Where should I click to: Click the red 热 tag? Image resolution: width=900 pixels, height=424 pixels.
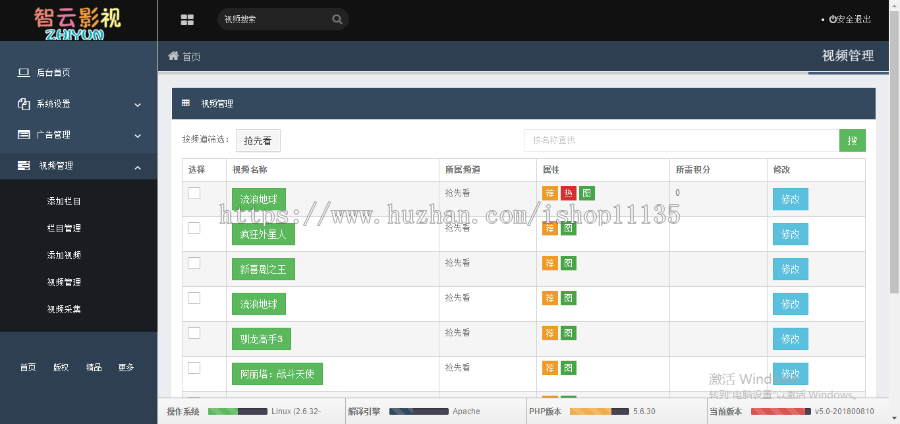(x=568, y=193)
